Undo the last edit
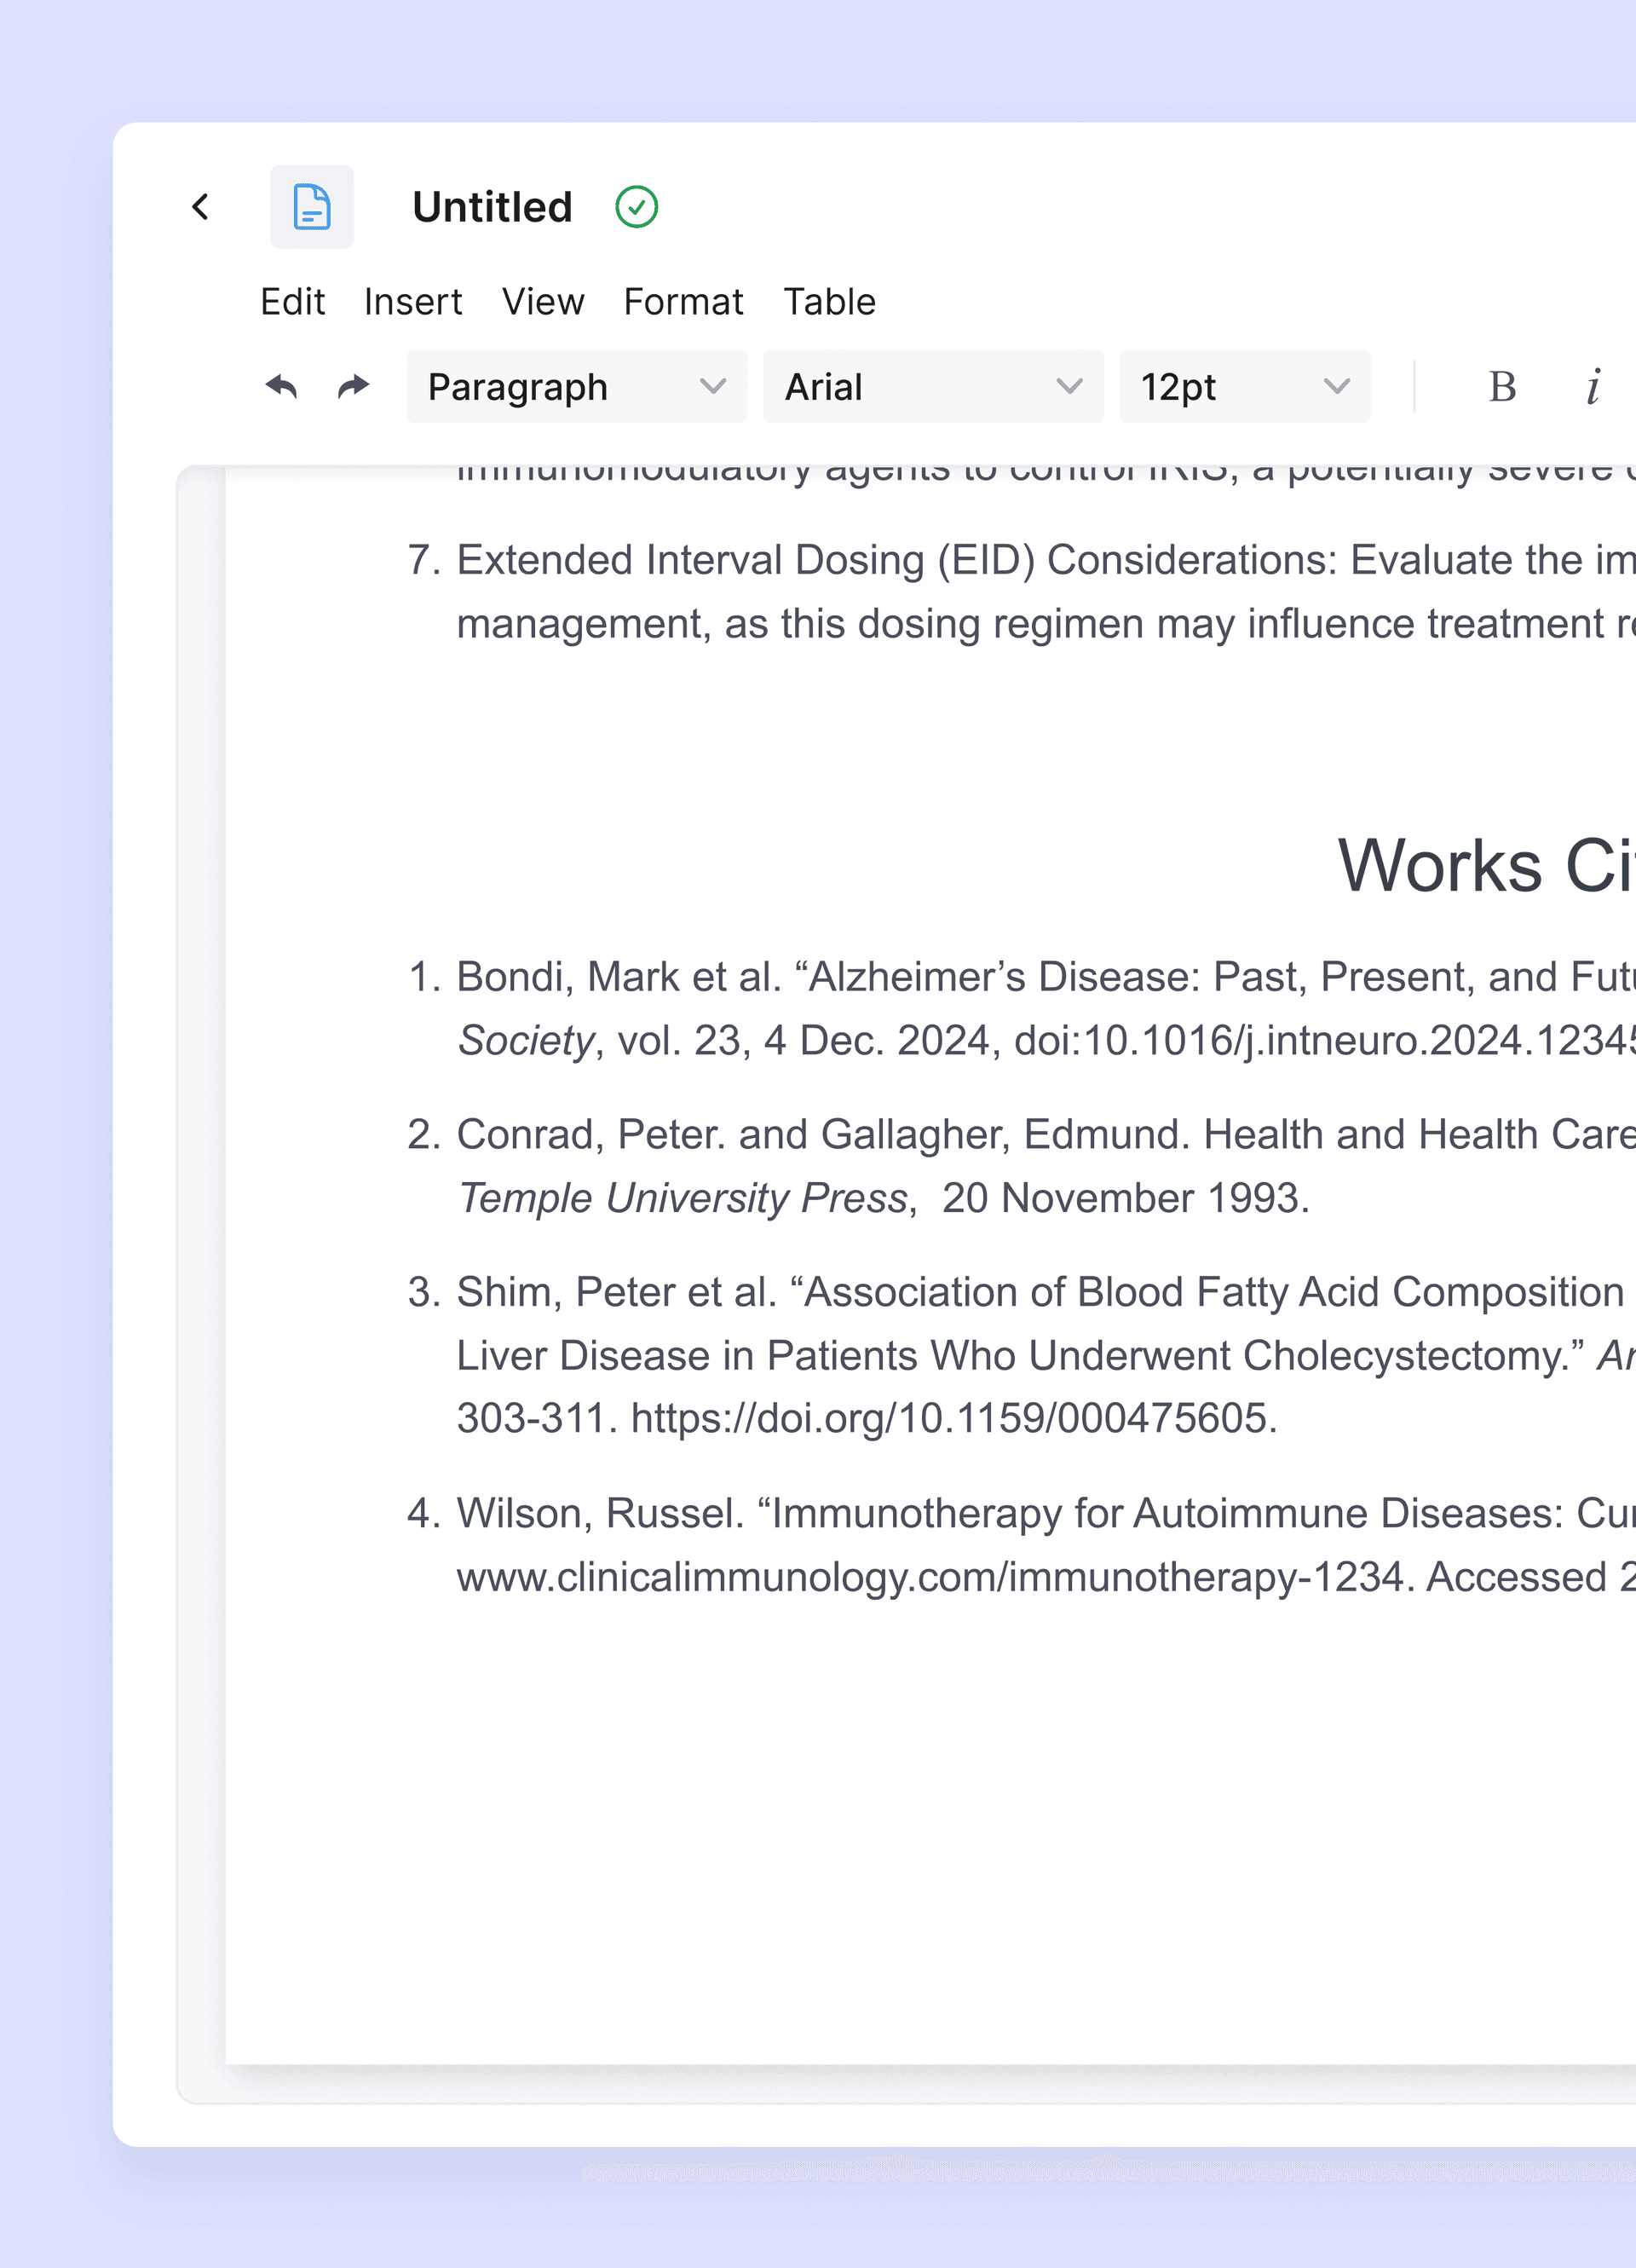Screen dimensions: 1636x2268 (282, 387)
